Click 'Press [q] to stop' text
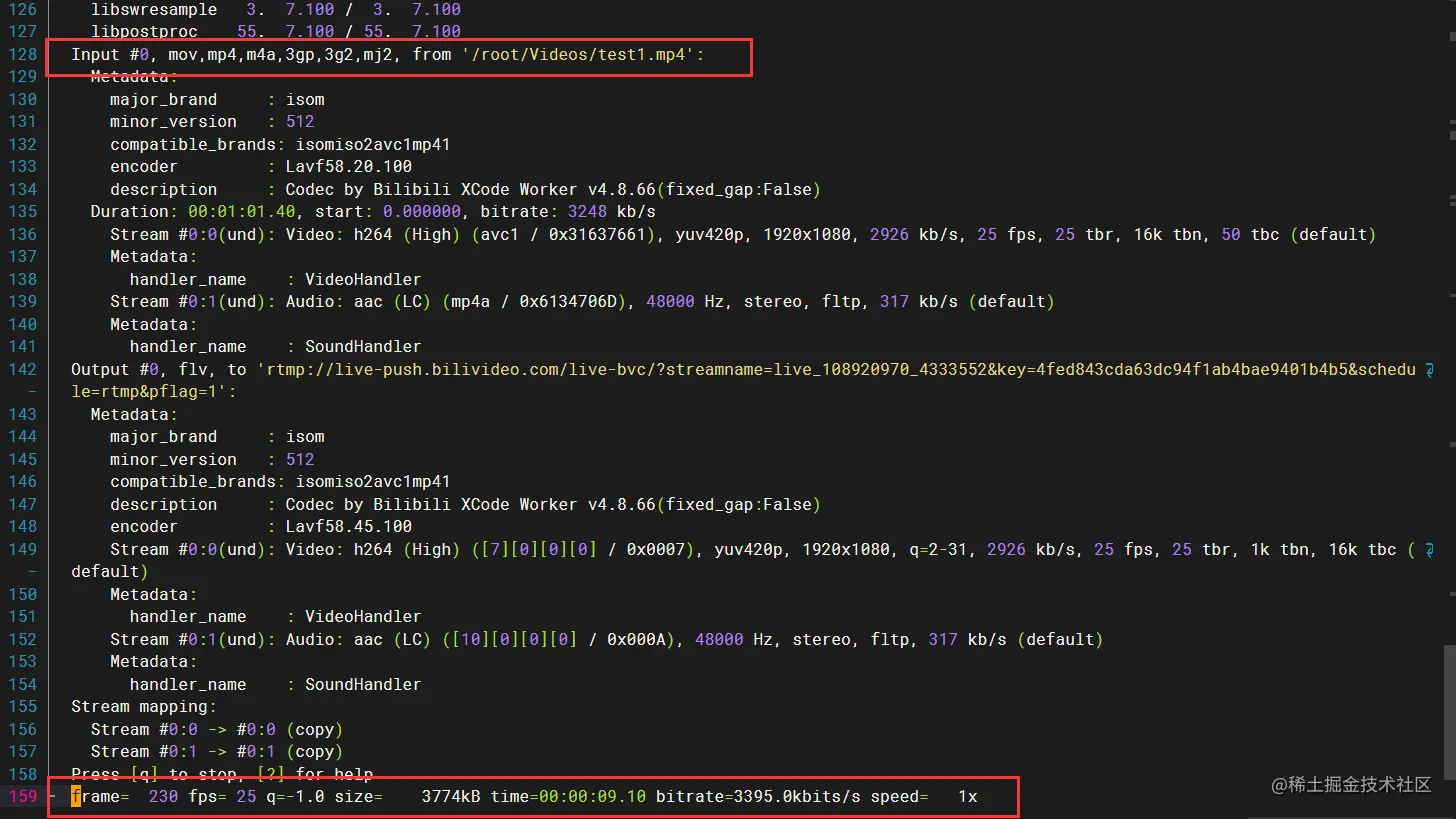 coord(159,774)
